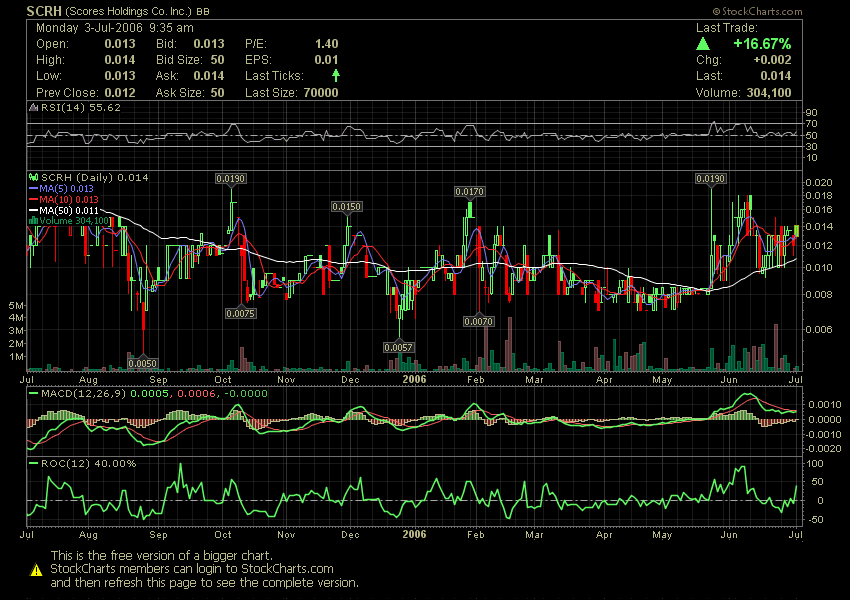850x600 pixels.
Task: Select the red MA(10) legend line
Action: [x=33, y=199]
